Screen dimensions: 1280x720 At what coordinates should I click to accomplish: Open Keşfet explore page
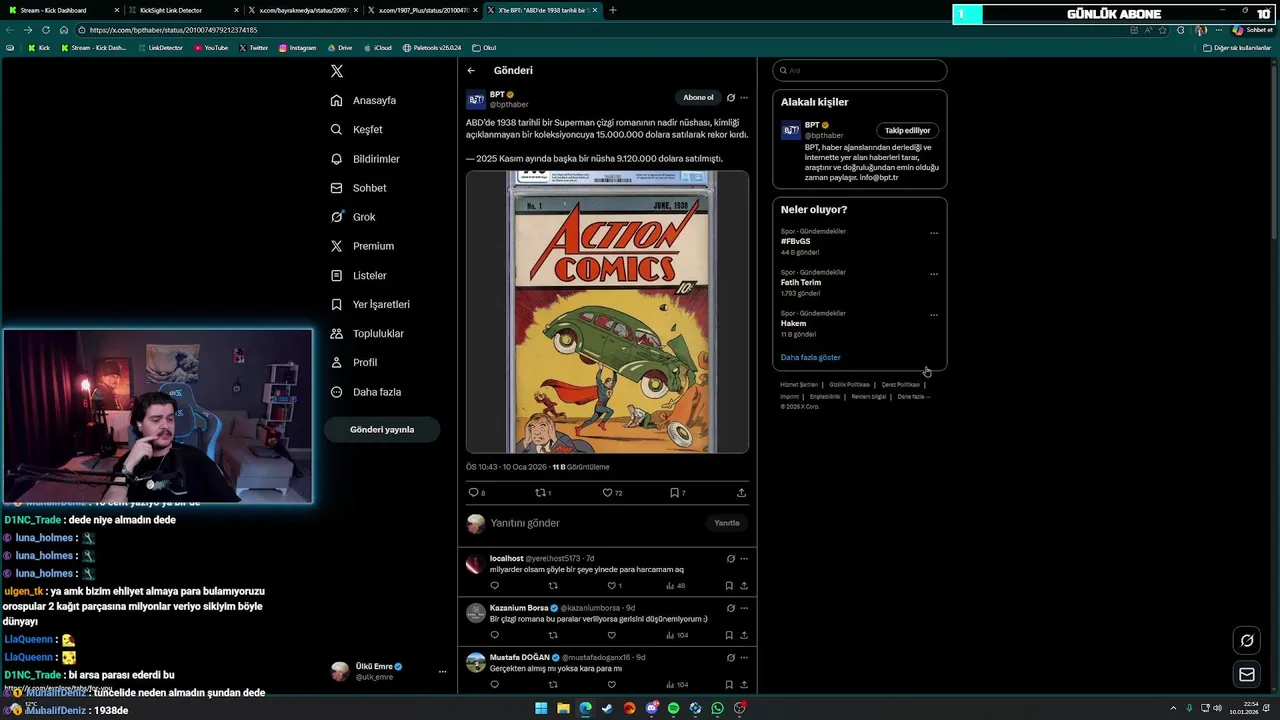tap(356, 129)
